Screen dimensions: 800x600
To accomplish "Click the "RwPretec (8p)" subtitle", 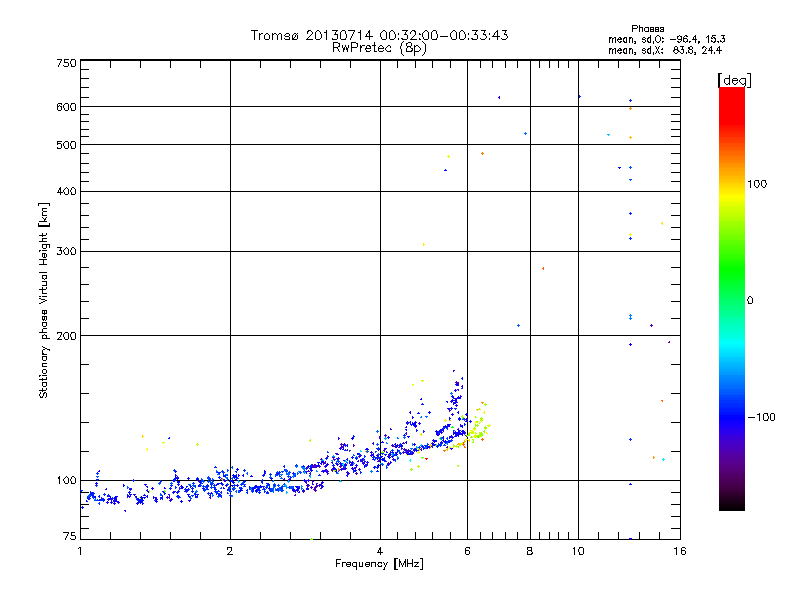I will pos(379,48).
